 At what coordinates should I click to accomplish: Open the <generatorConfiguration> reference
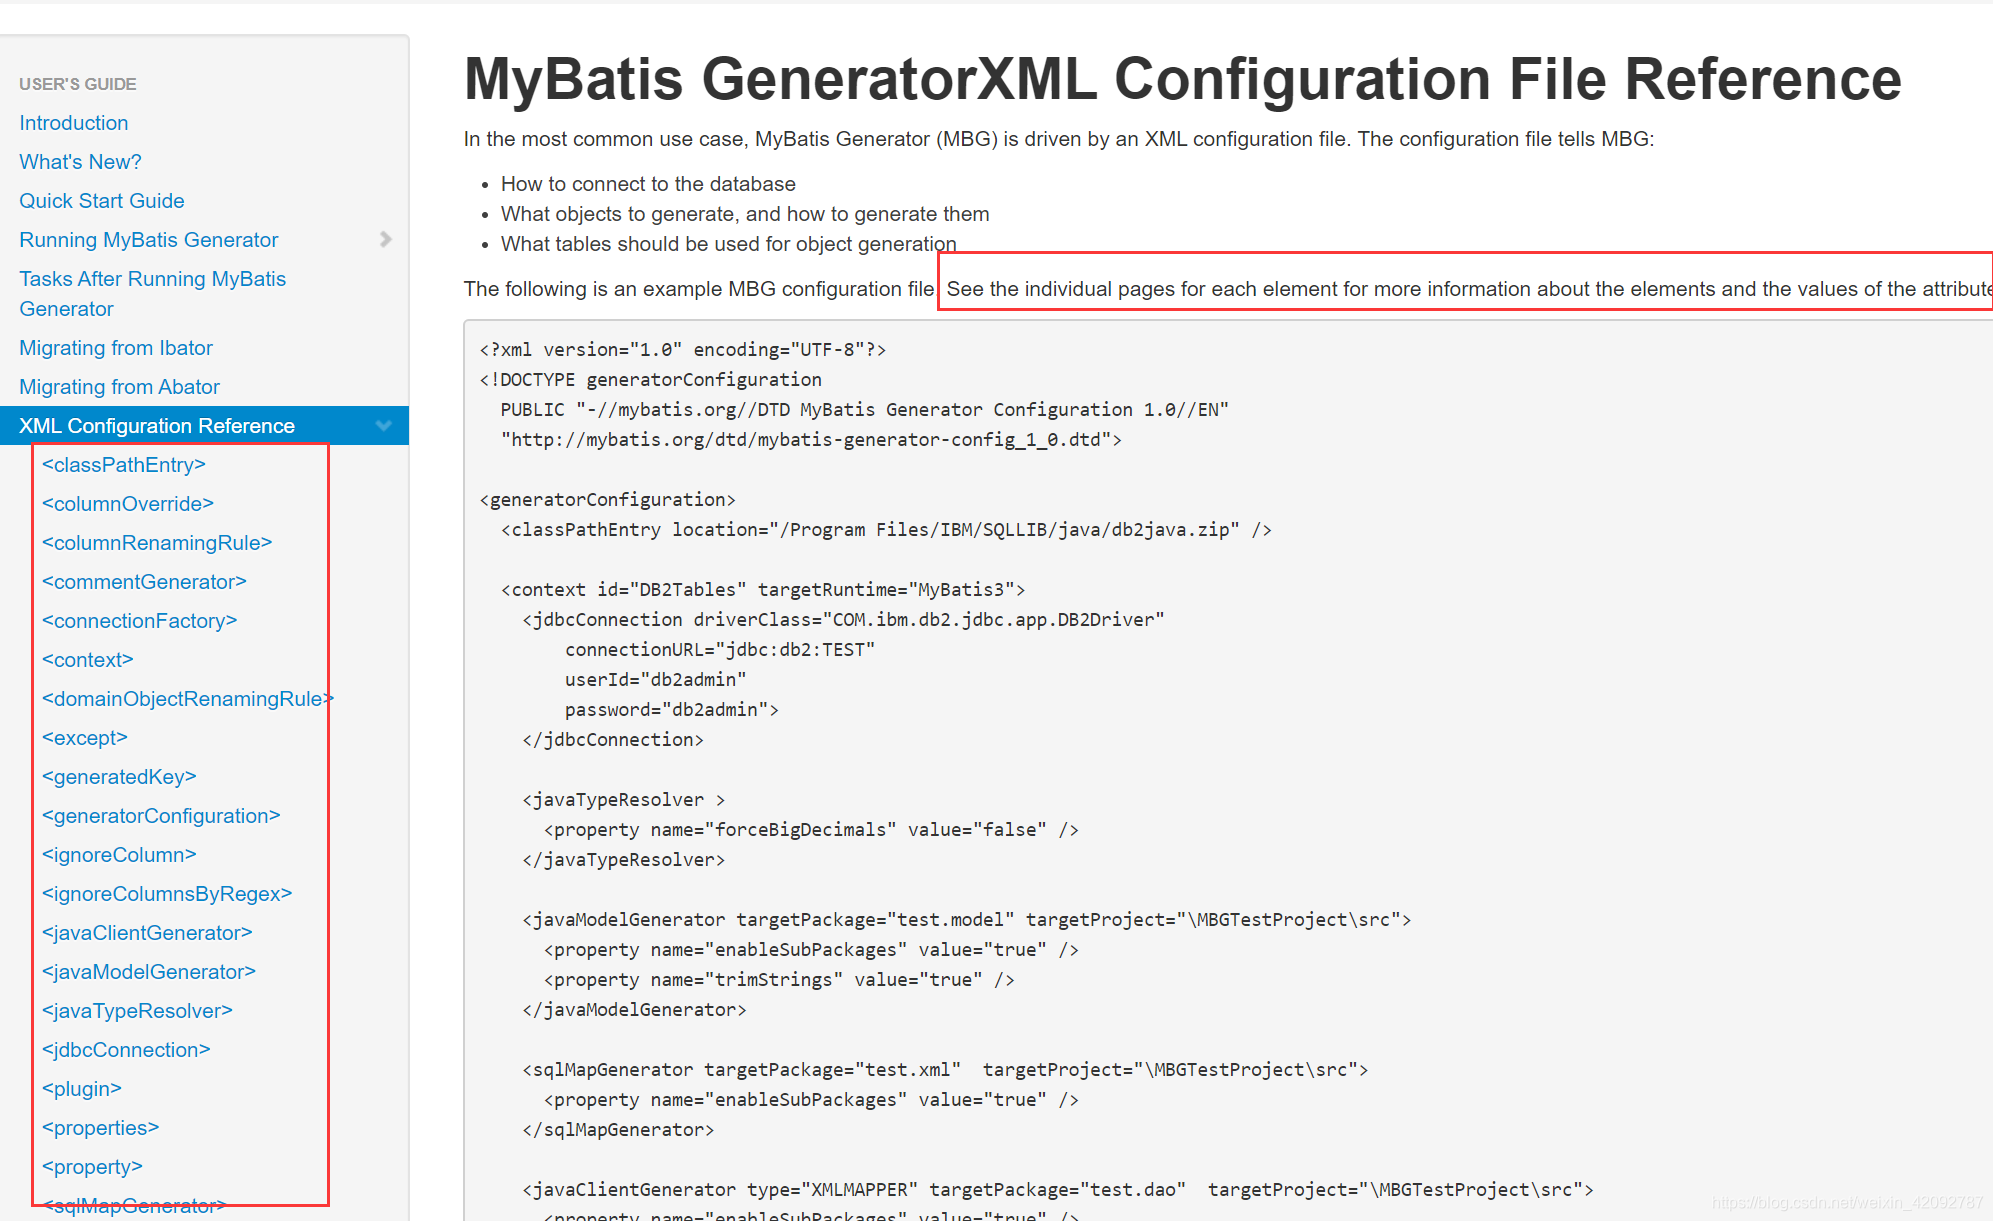point(161,816)
